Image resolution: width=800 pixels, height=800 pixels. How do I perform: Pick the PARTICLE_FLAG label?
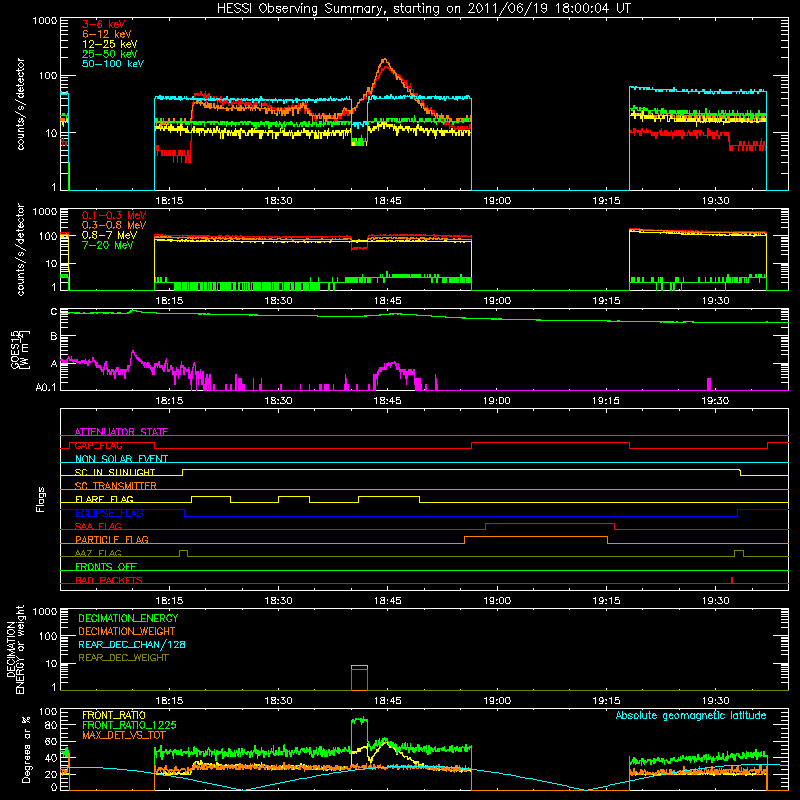112,540
